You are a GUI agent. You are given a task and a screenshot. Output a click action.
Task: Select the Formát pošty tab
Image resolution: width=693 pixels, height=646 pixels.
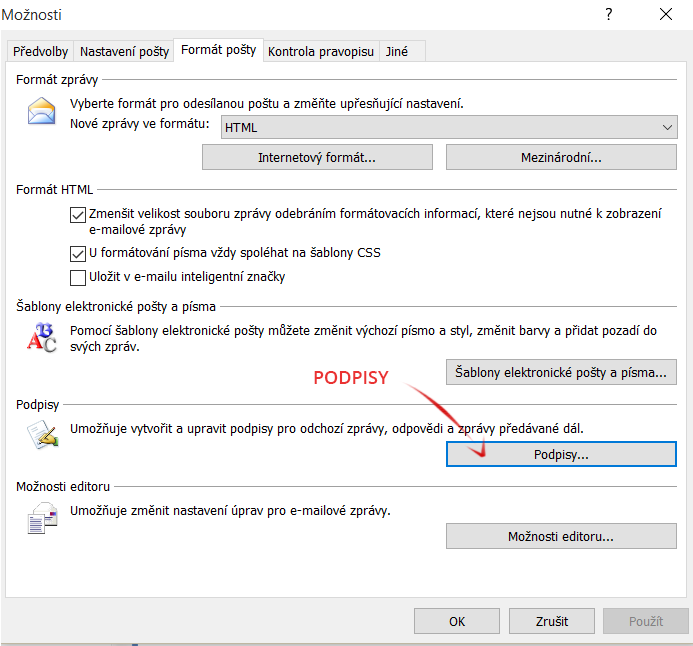[218, 50]
